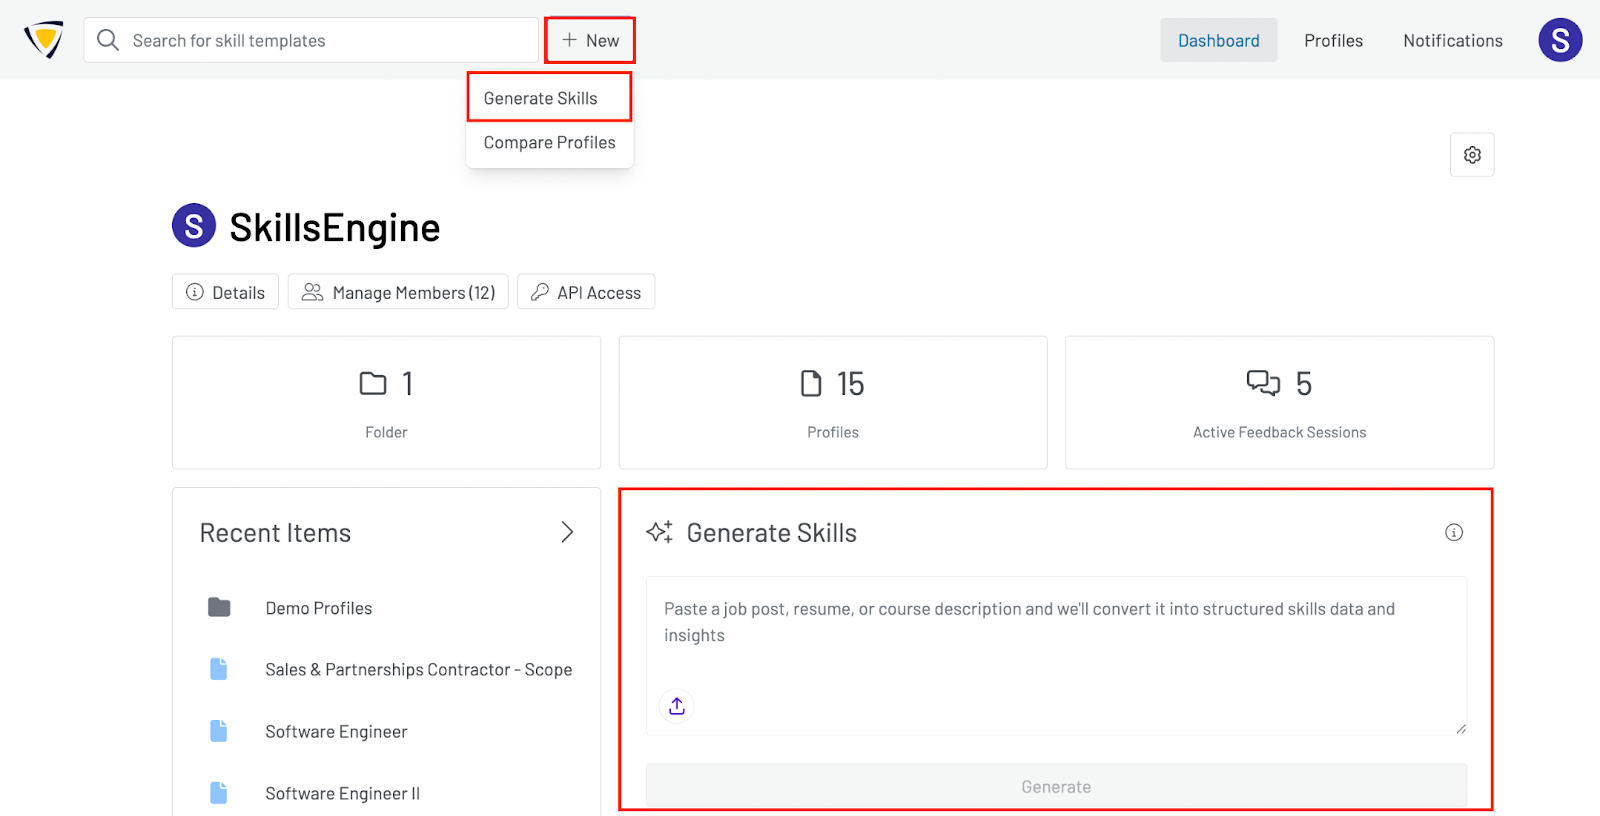Click the document icon beside Software Engineer II

pyautogui.click(x=218, y=793)
